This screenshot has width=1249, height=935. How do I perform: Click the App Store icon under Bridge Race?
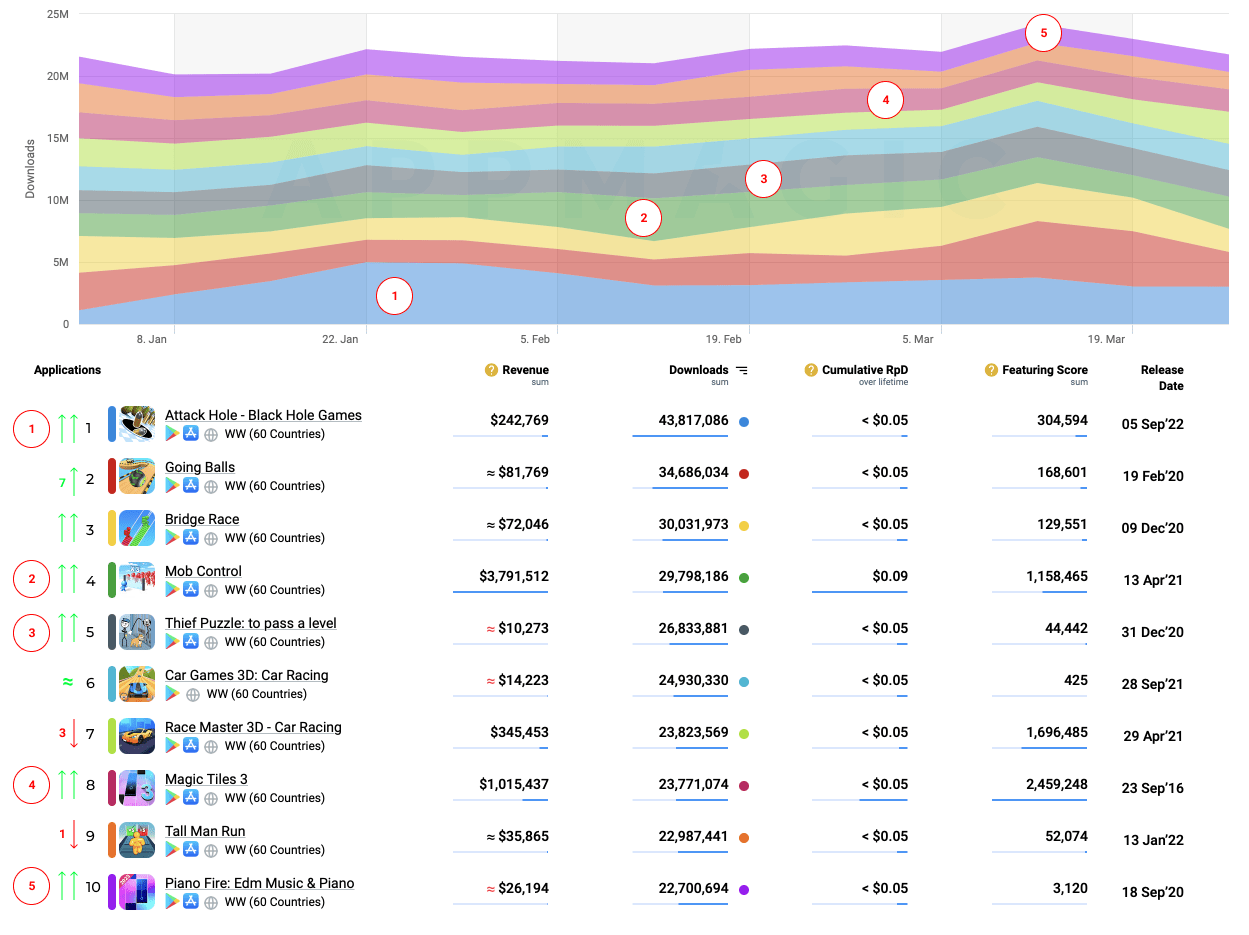tap(191, 538)
